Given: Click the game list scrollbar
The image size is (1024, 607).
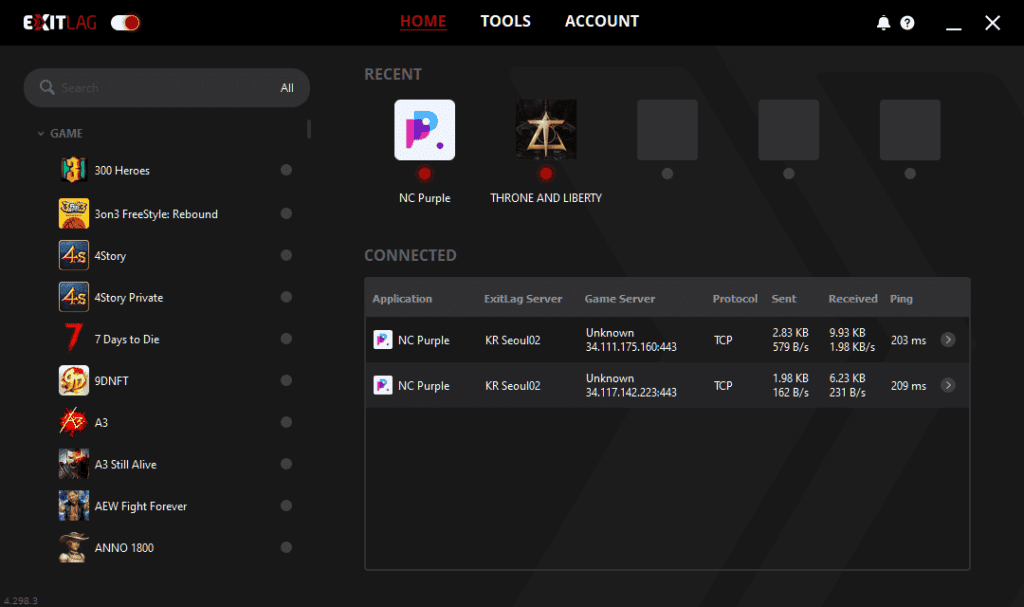Looking at the screenshot, I should (309, 129).
